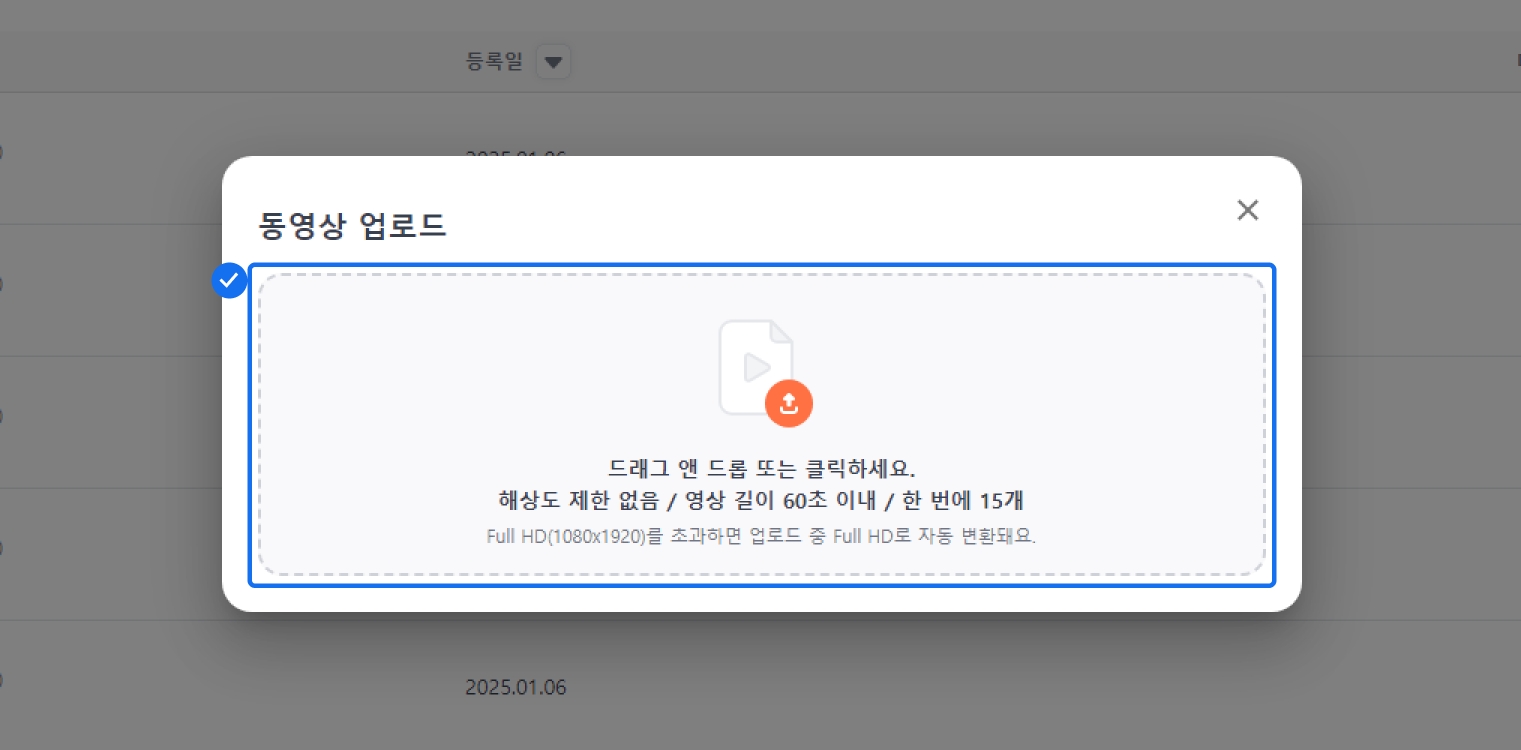
Task: Open the 등록일 sort dropdown arrow
Action: [x=553, y=63]
